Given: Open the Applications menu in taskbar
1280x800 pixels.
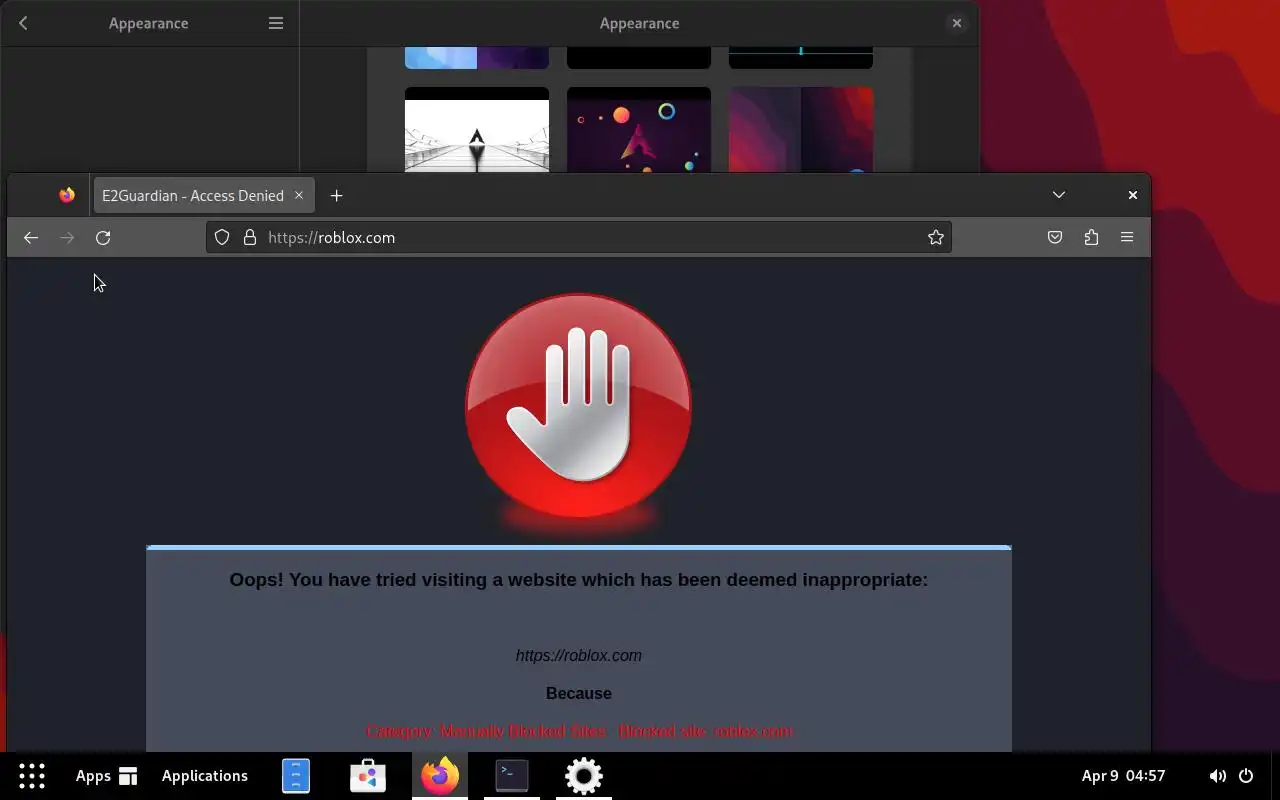Looking at the screenshot, I should 205,775.
